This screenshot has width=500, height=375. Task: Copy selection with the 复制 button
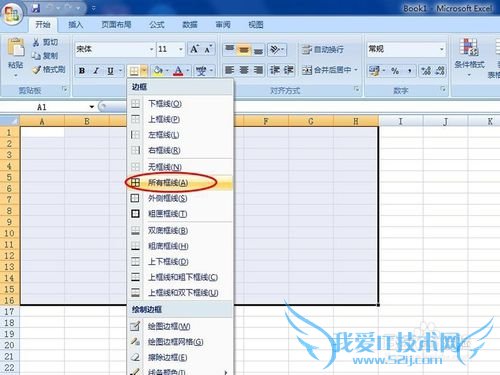coord(45,56)
